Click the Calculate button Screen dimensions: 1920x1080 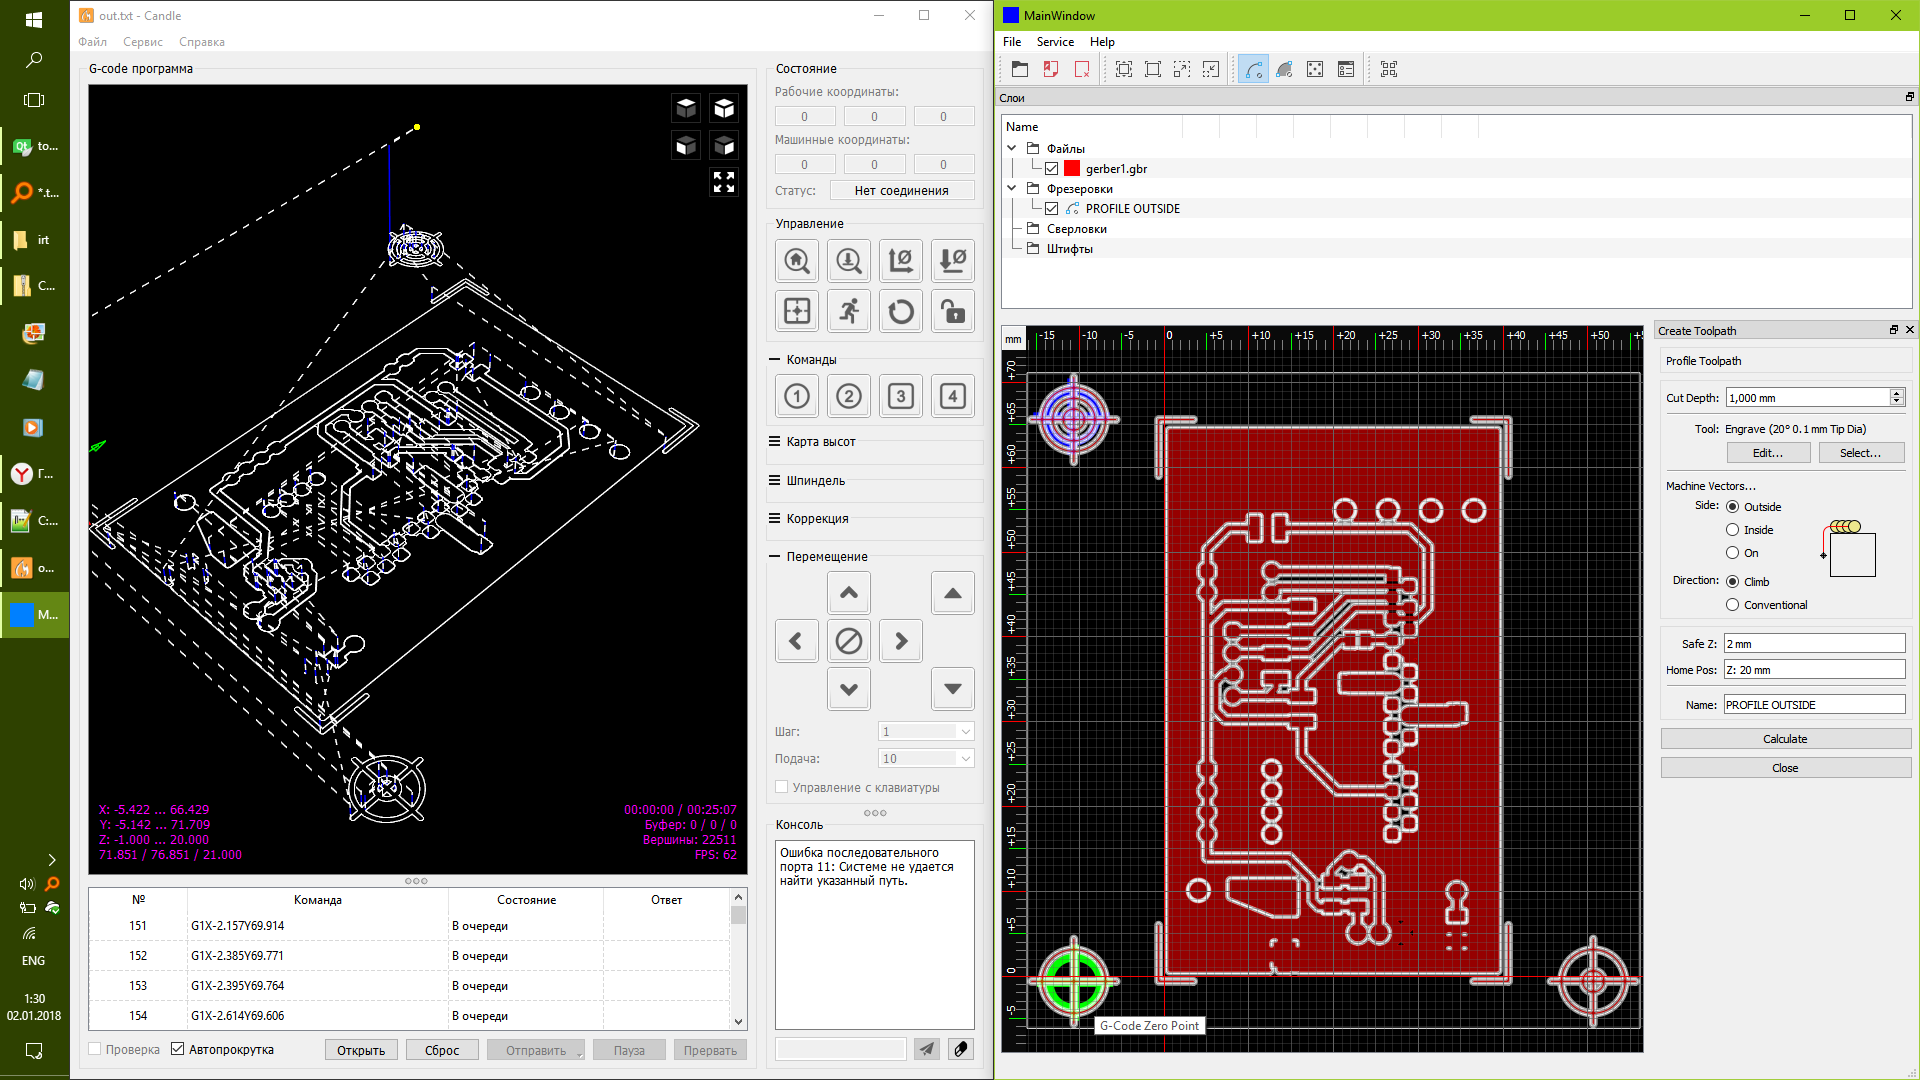pyautogui.click(x=1785, y=739)
